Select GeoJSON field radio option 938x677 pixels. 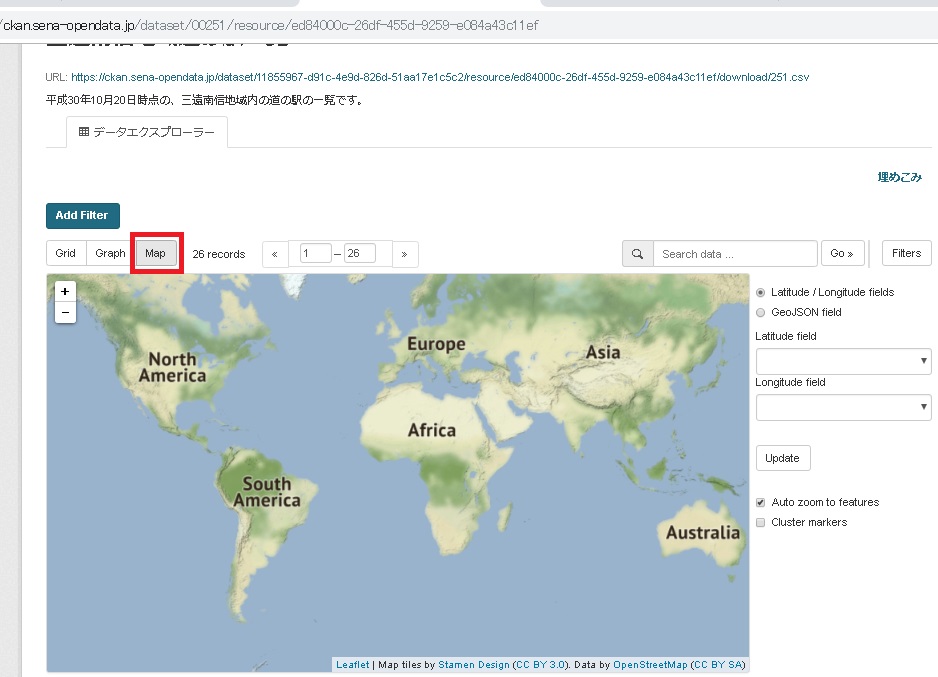tap(761, 312)
